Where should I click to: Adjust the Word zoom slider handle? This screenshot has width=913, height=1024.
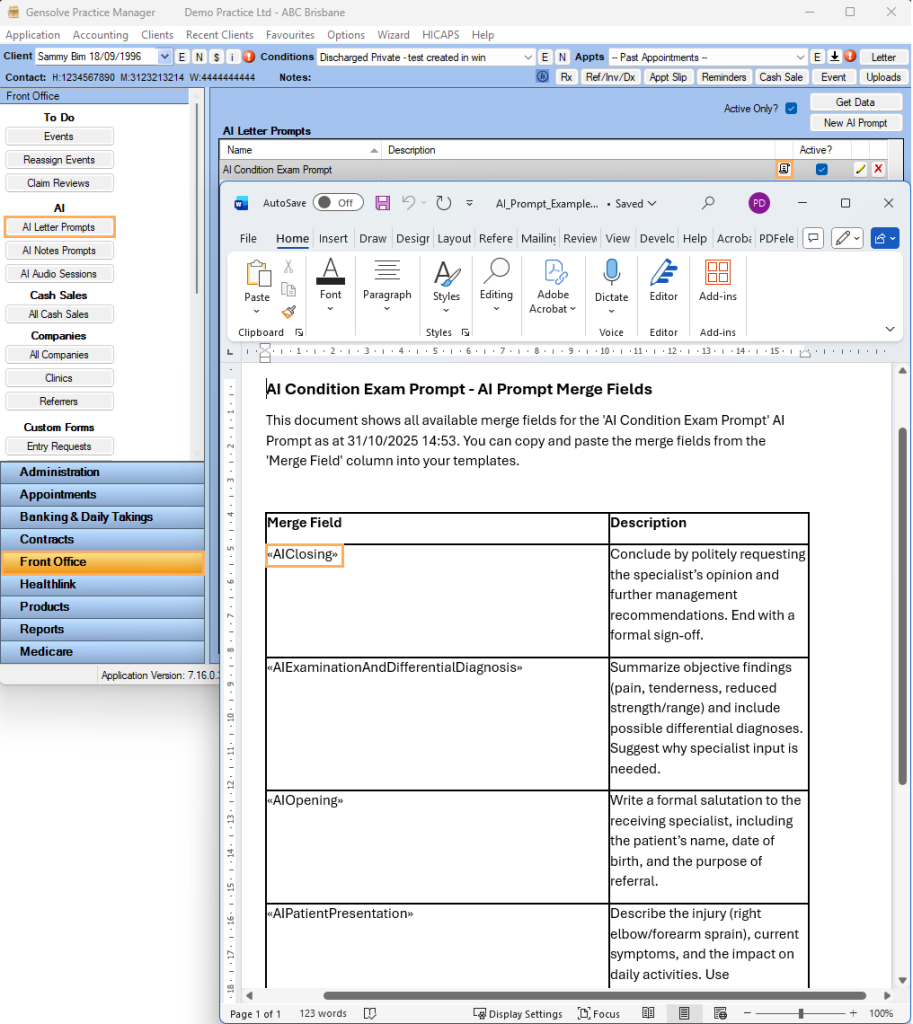pyautogui.click(x=801, y=1013)
